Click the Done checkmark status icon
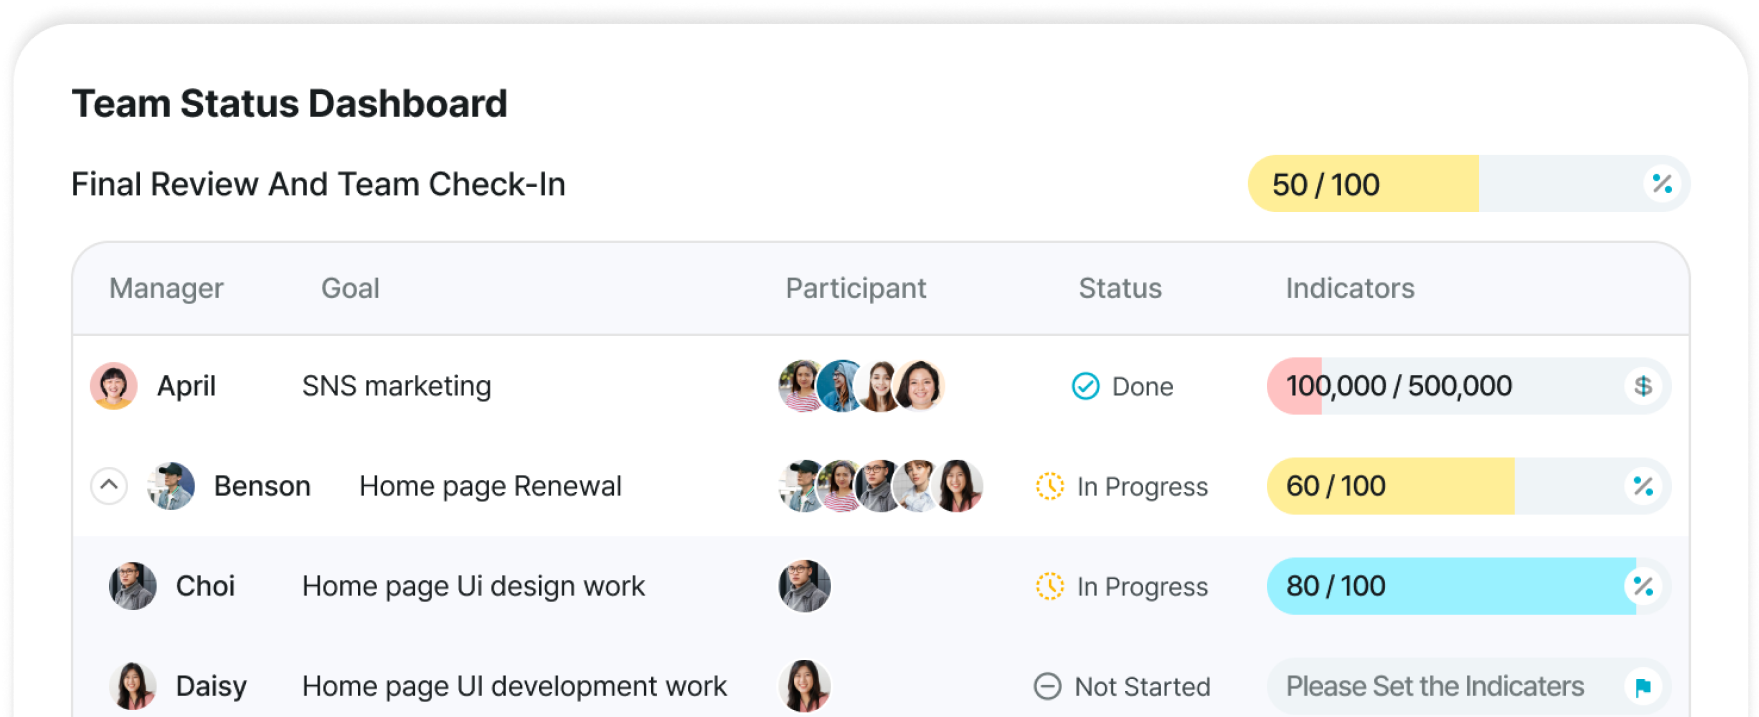This screenshot has width=1759, height=717. pyautogui.click(x=1085, y=386)
